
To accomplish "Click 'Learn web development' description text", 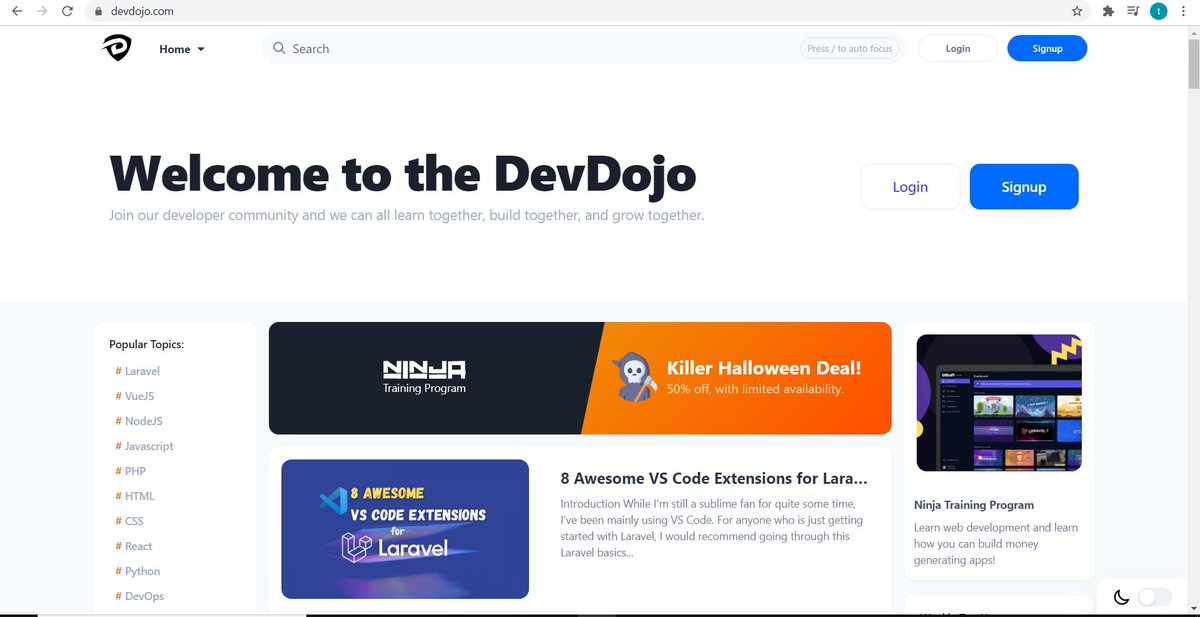I will coord(996,544).
